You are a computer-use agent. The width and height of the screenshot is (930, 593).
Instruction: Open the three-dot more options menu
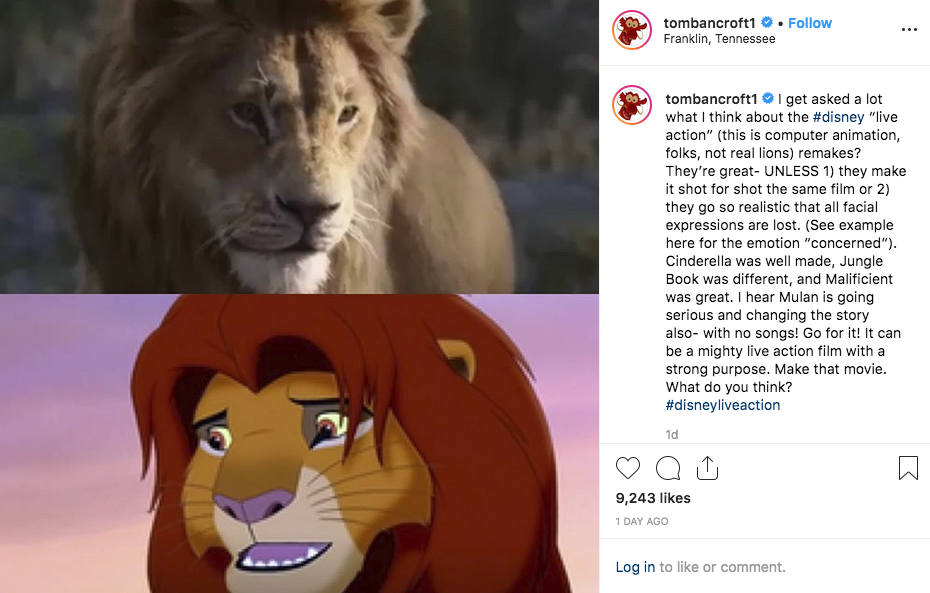click(908, 30)
